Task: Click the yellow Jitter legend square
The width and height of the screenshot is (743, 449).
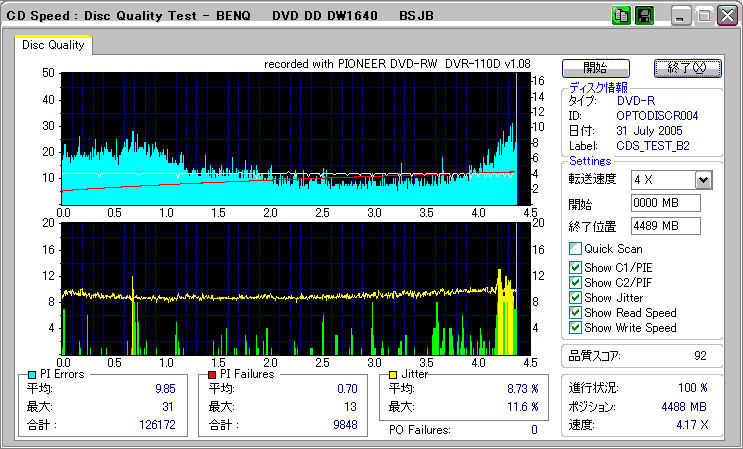Action: [x=394, y=374]
